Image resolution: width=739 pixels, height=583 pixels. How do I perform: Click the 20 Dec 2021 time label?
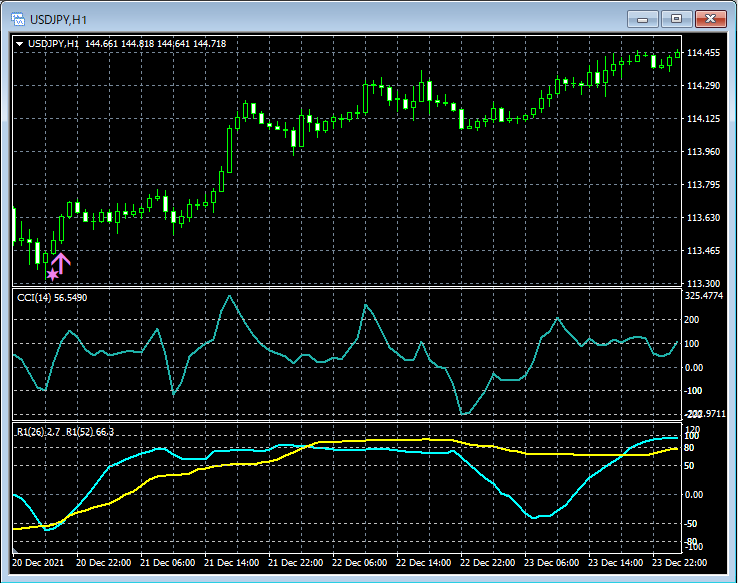point(40,562)
